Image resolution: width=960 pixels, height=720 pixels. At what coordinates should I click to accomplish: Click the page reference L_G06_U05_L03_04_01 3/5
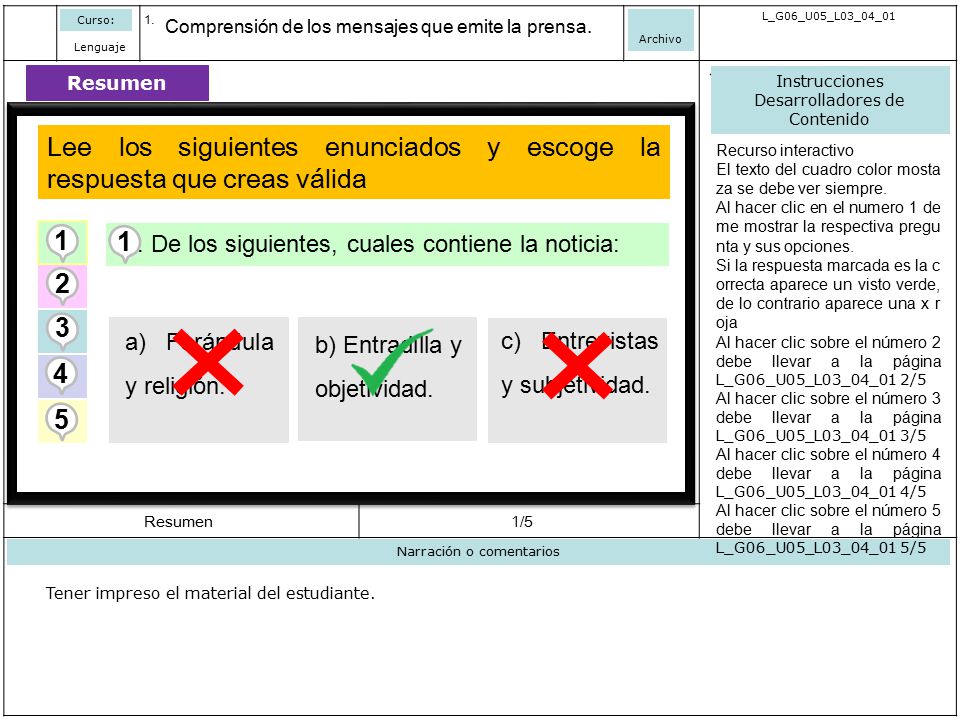821,436
